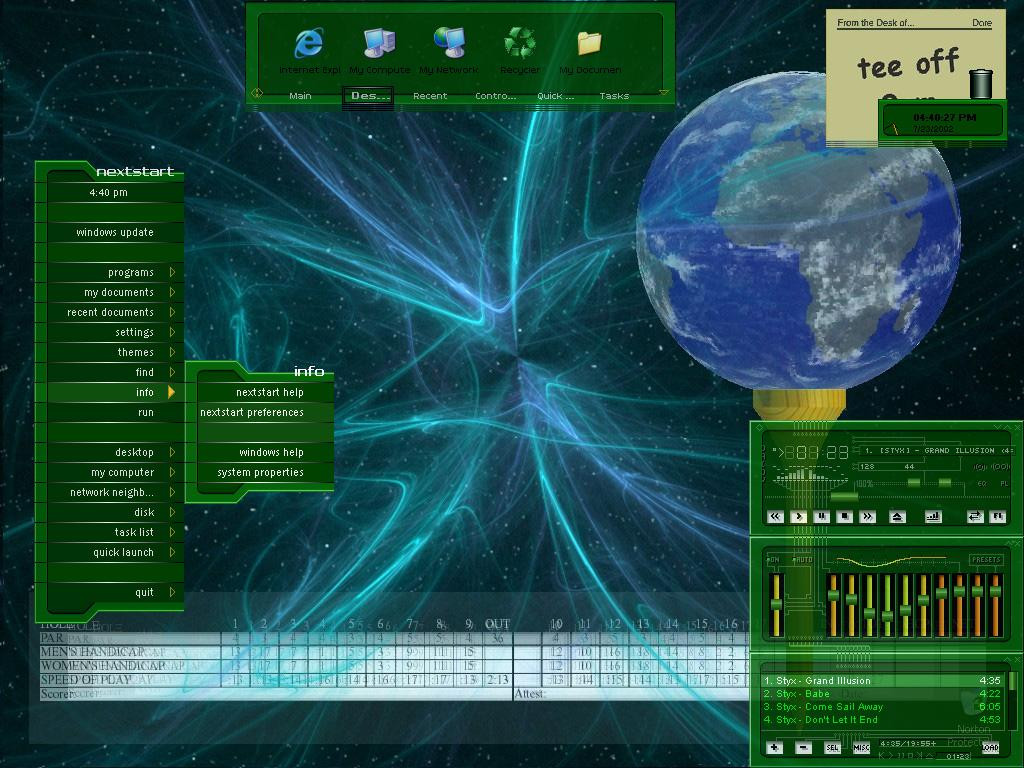This screenshot has width=1024, height=768.
Task: Open the My Network icon in top dock
Action: (449, 42)
